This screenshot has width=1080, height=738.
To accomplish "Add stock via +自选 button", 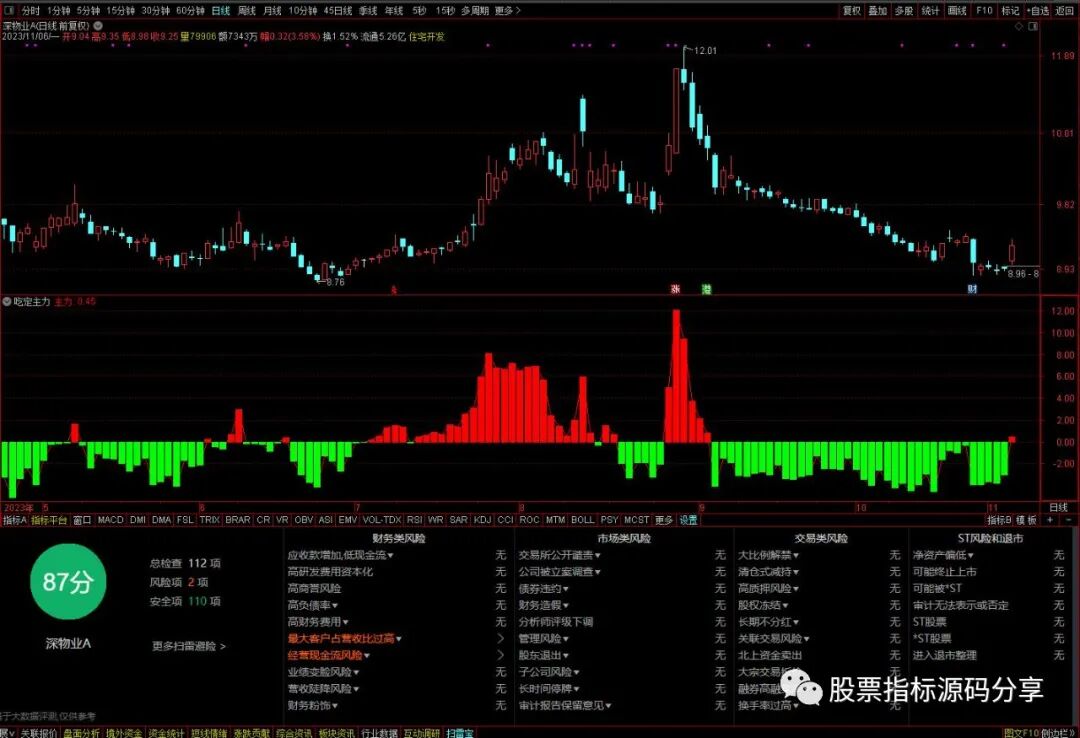I will [x=1038, y=10].
